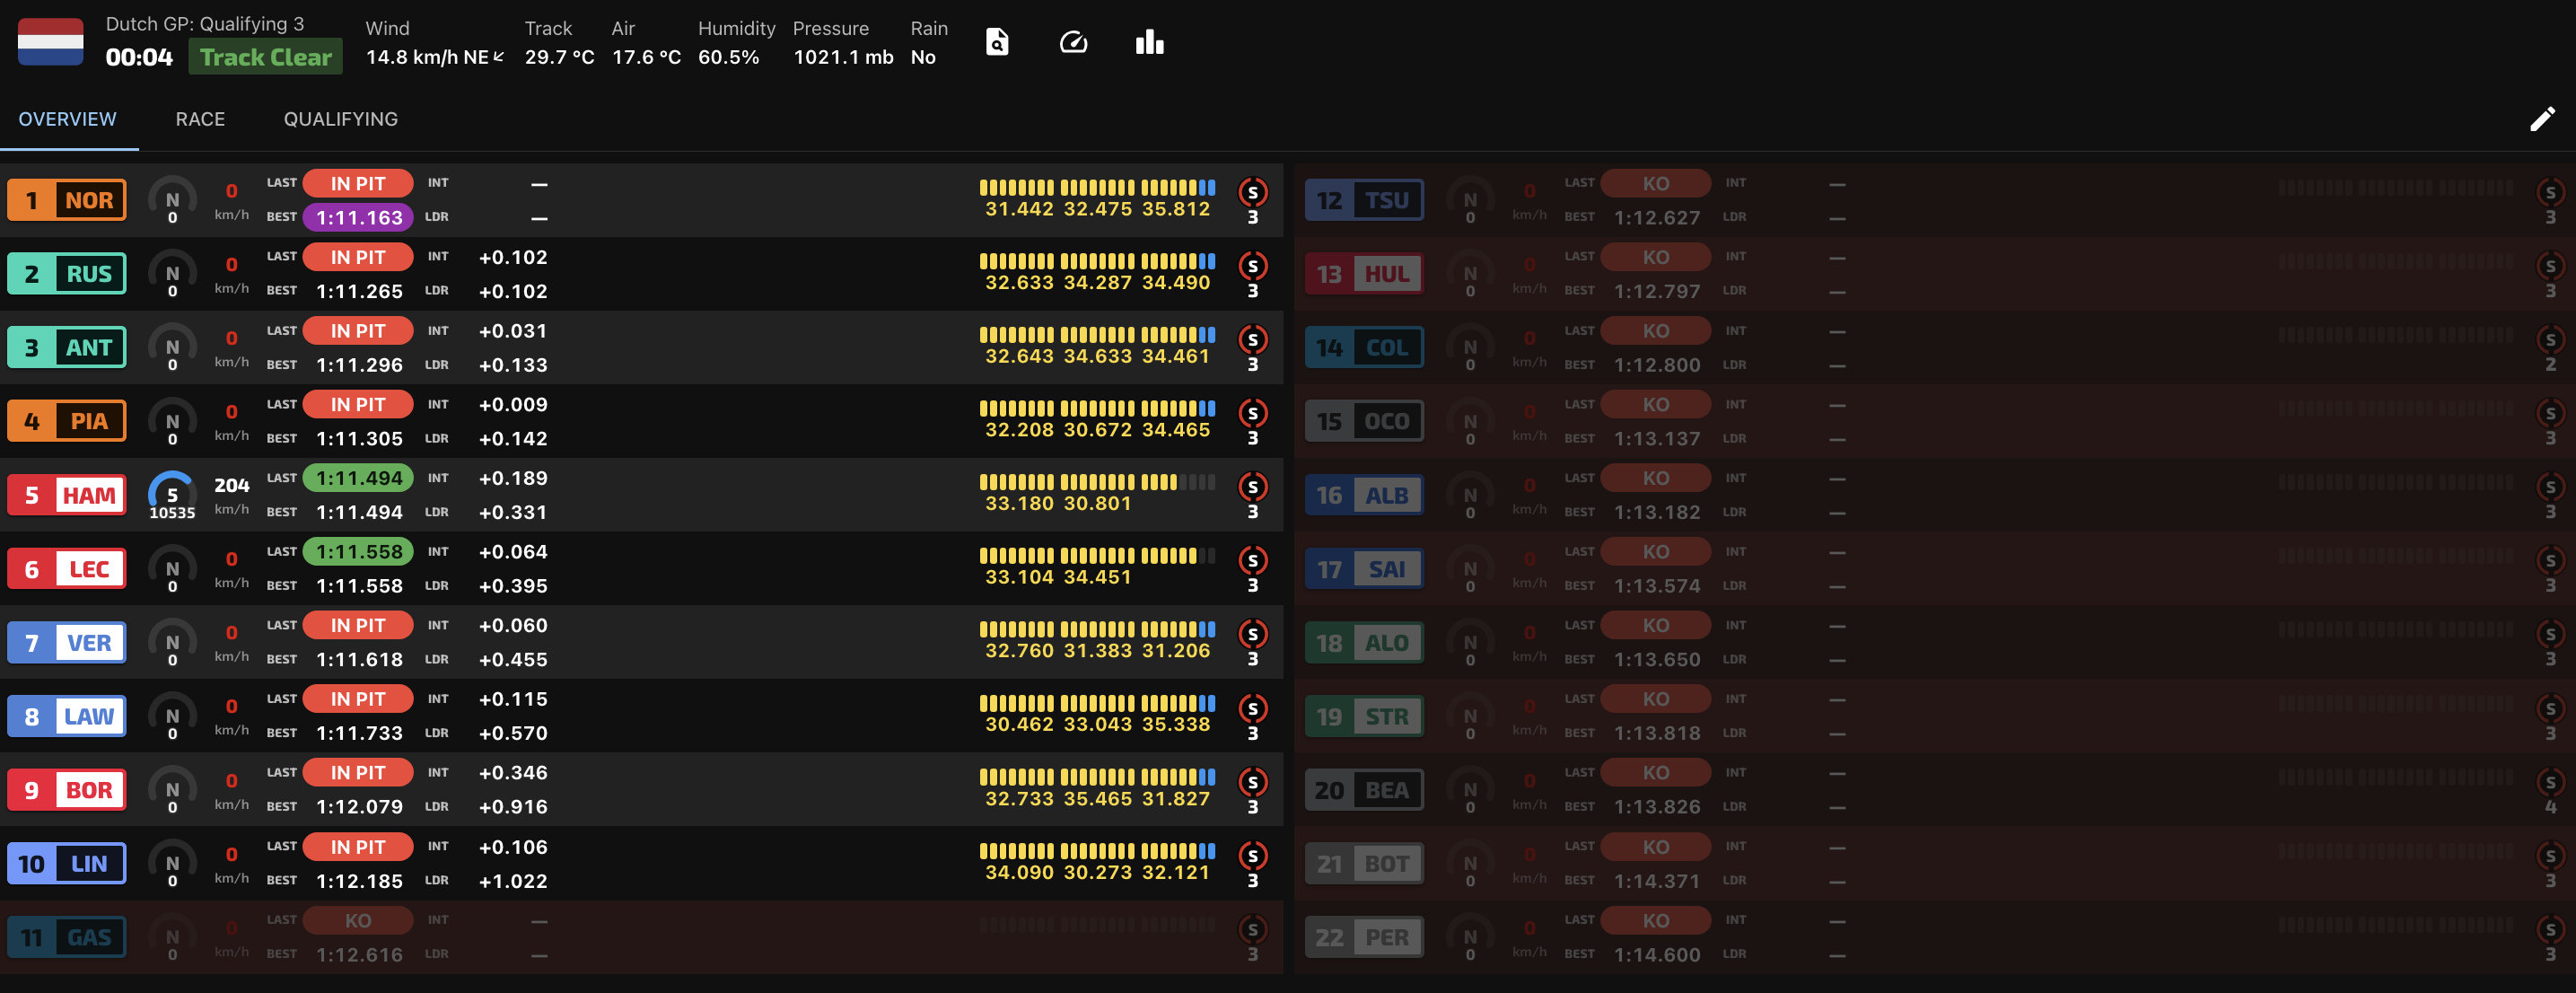This screenshot has height=993, width=2576.
Task: Select the tyre icon in LEC's row
Action: tap(1253, 561)
